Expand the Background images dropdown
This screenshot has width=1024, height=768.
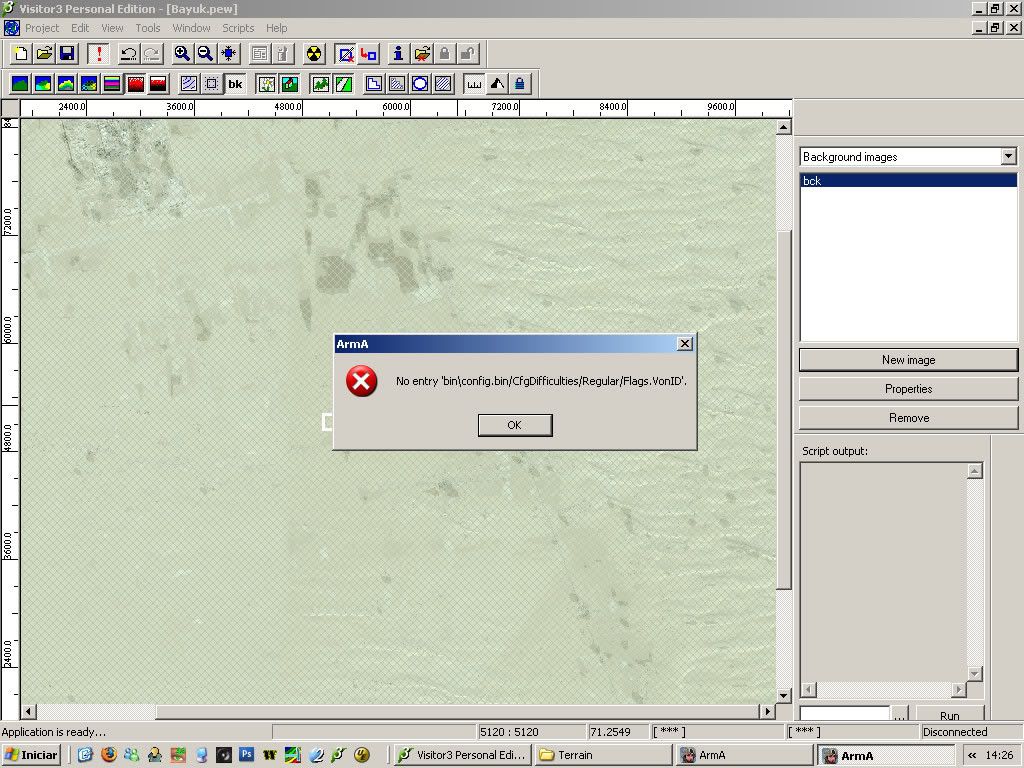1008,157
